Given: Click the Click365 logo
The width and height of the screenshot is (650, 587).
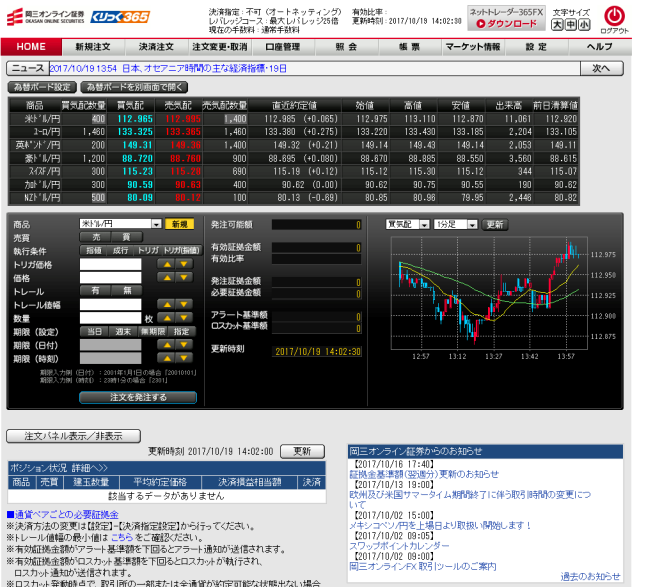Looking at the screenshot, I should click(120, 17).
